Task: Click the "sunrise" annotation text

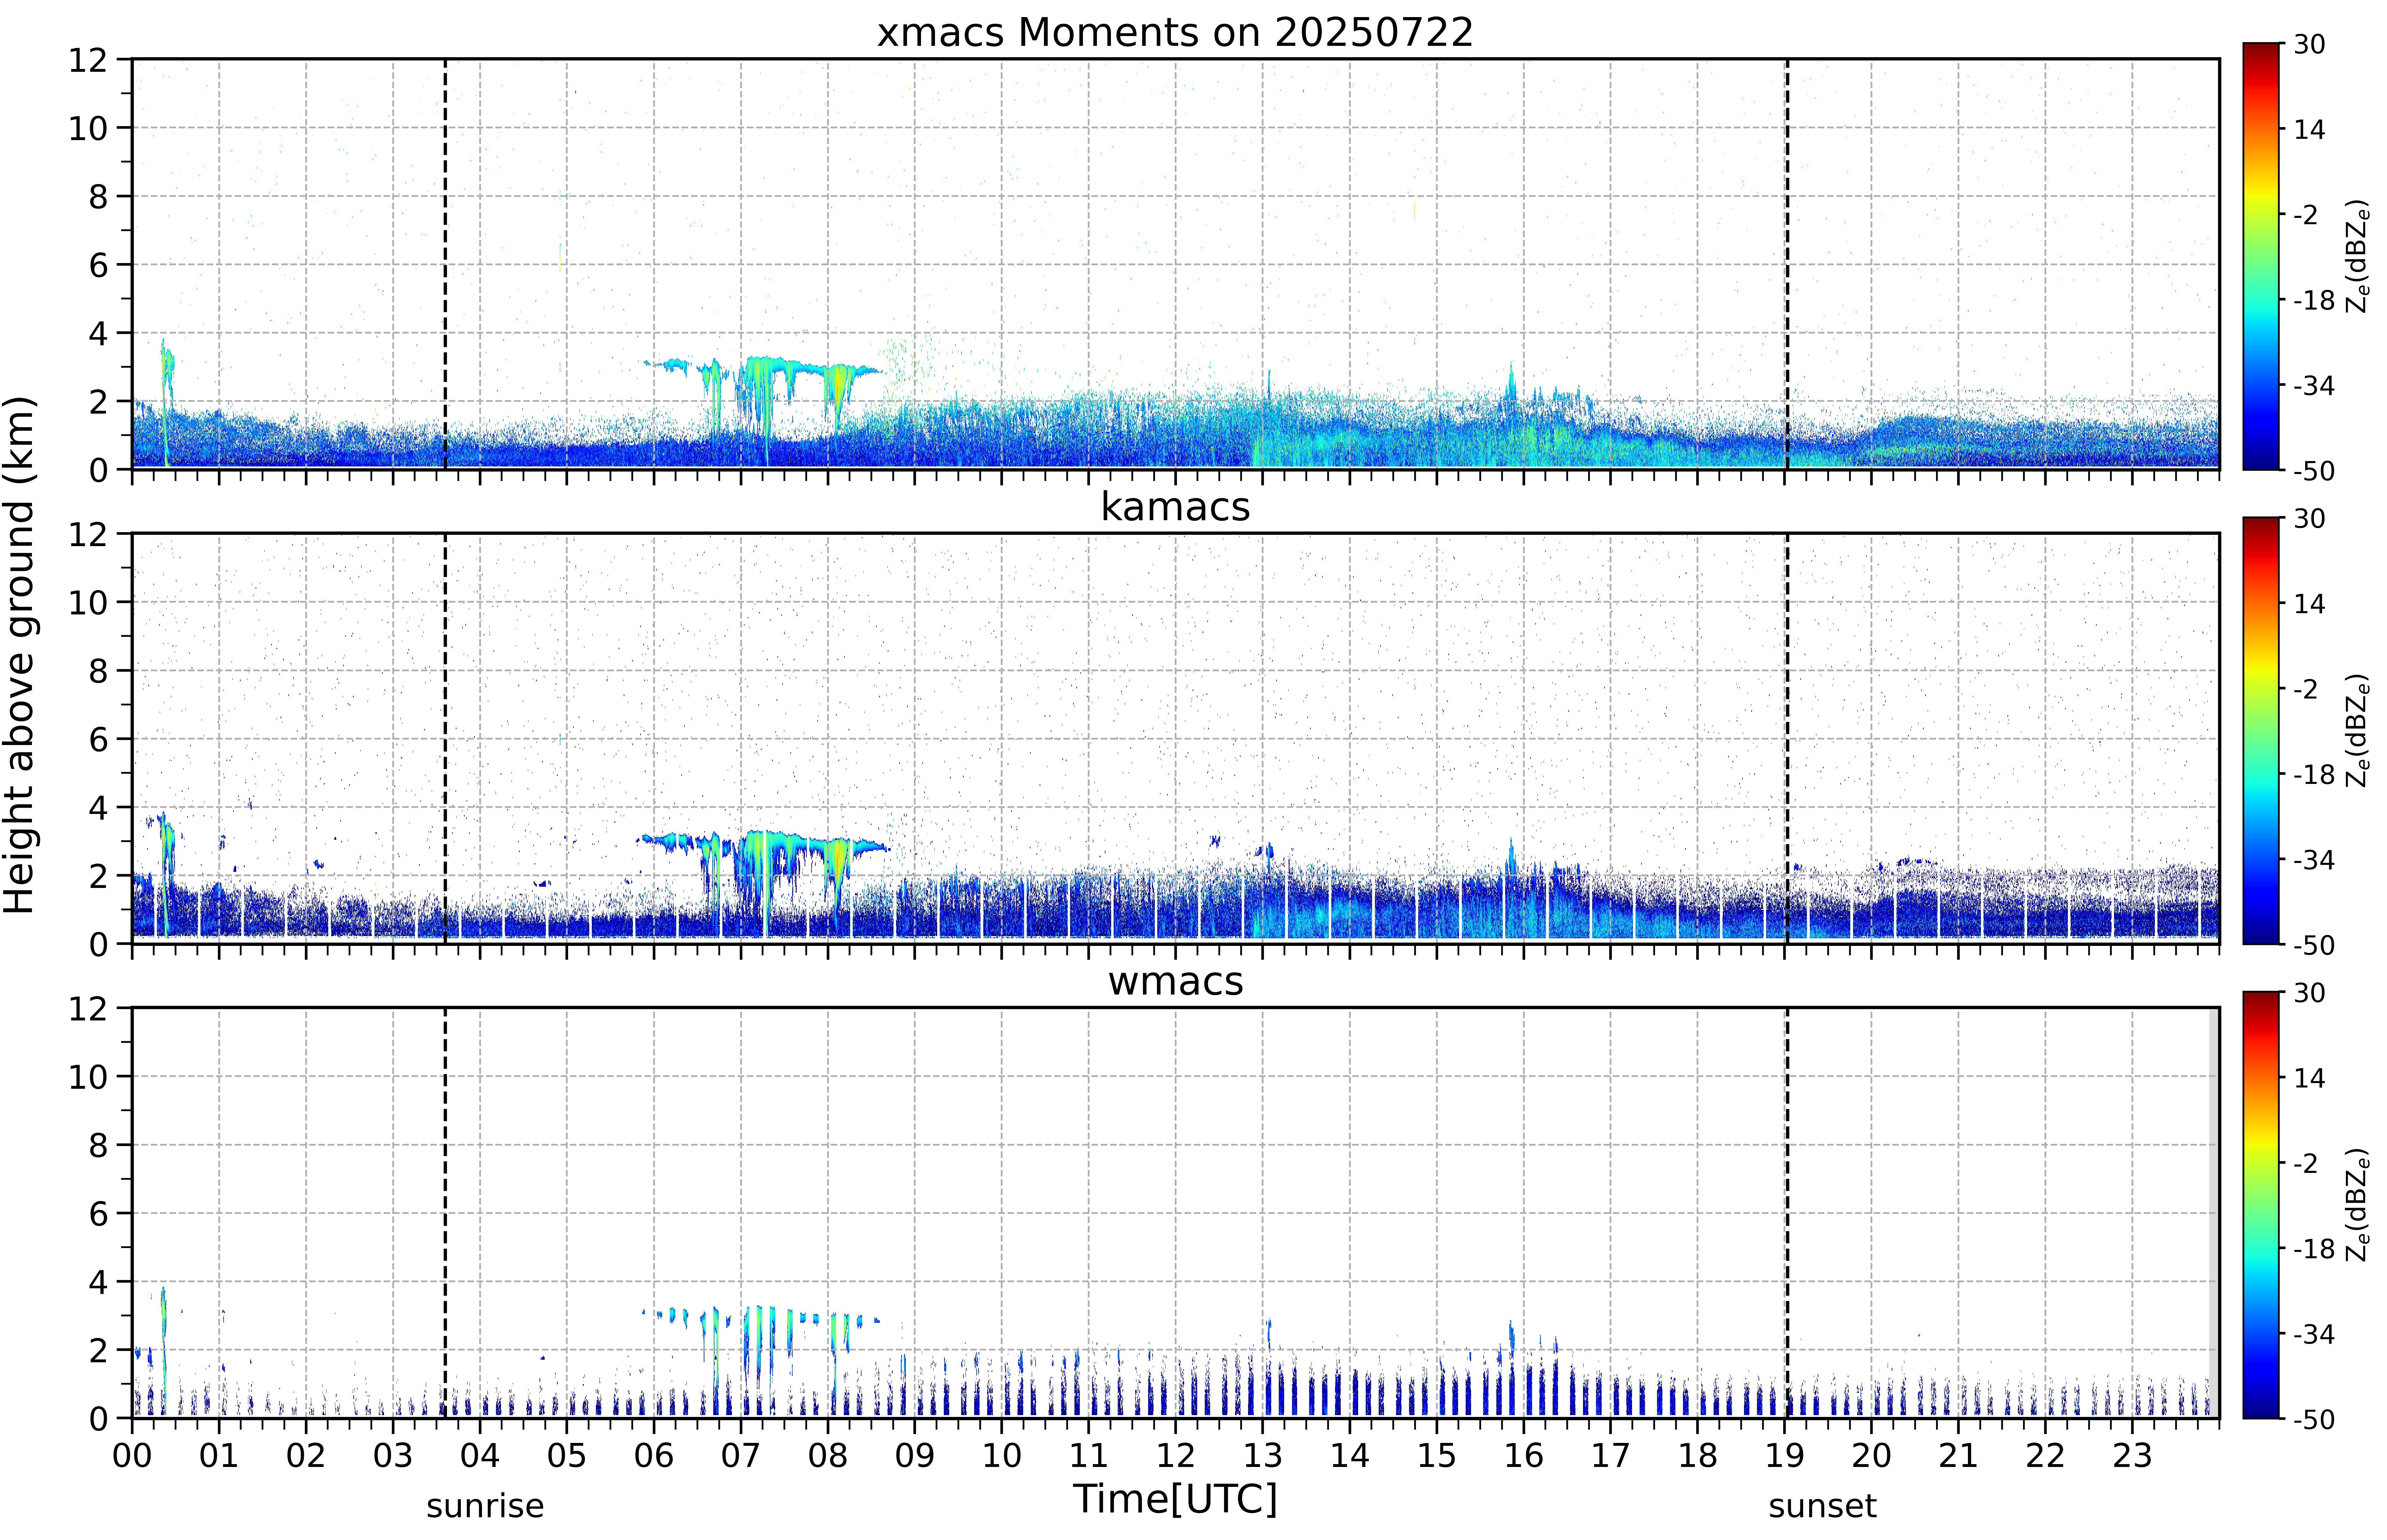Action: 485,1506
